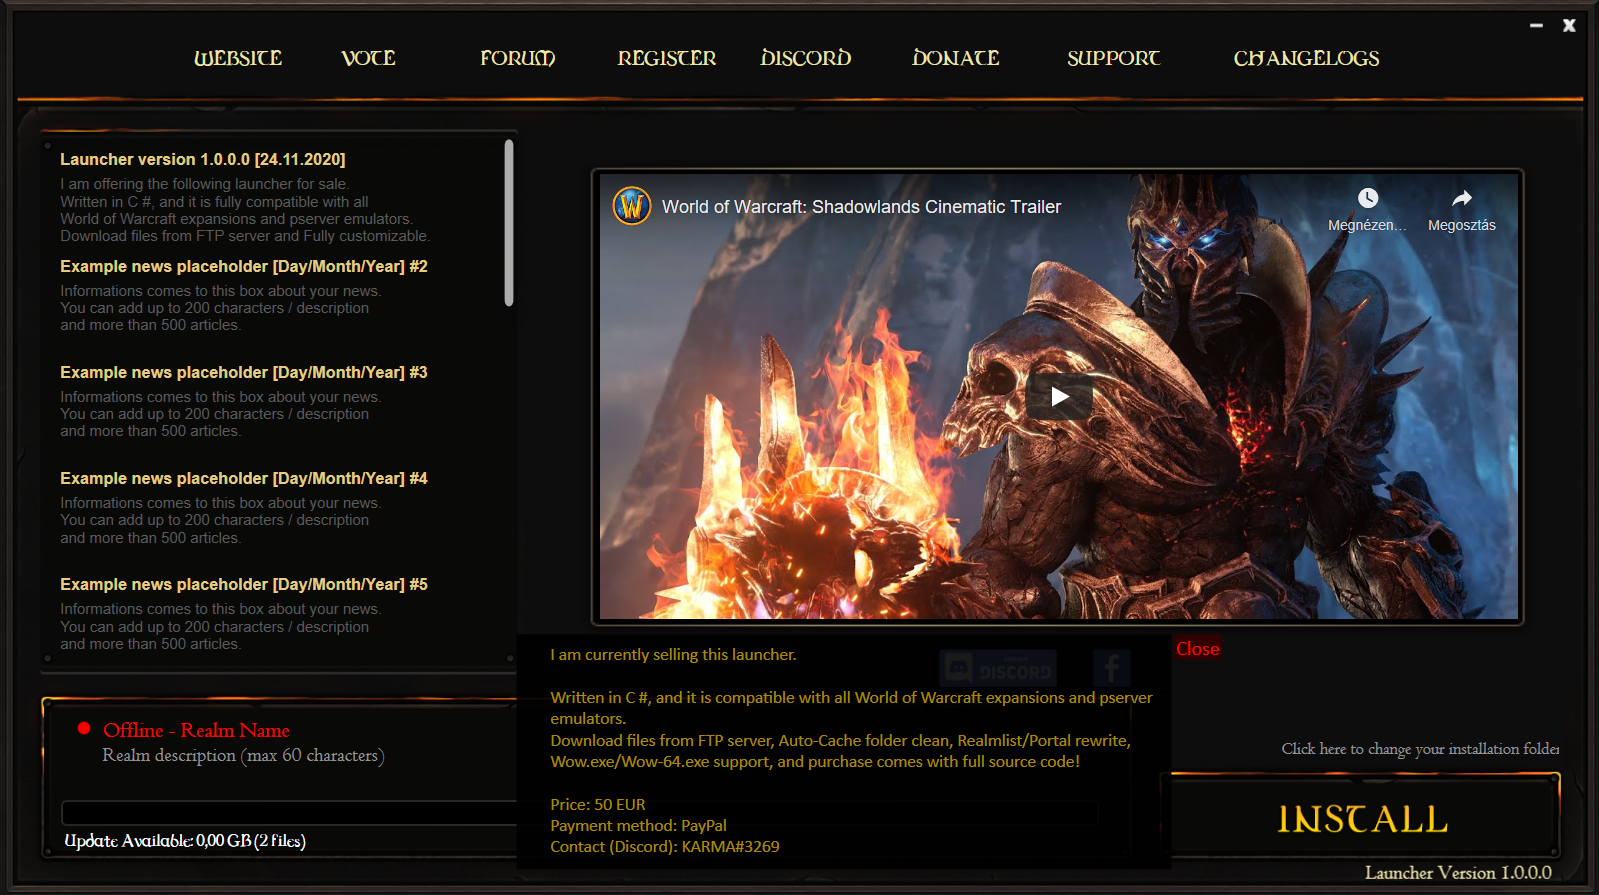Click the Watch Later clock icon
The width and height of the screenshot is (1599, 895).
tap(1367, 198)
